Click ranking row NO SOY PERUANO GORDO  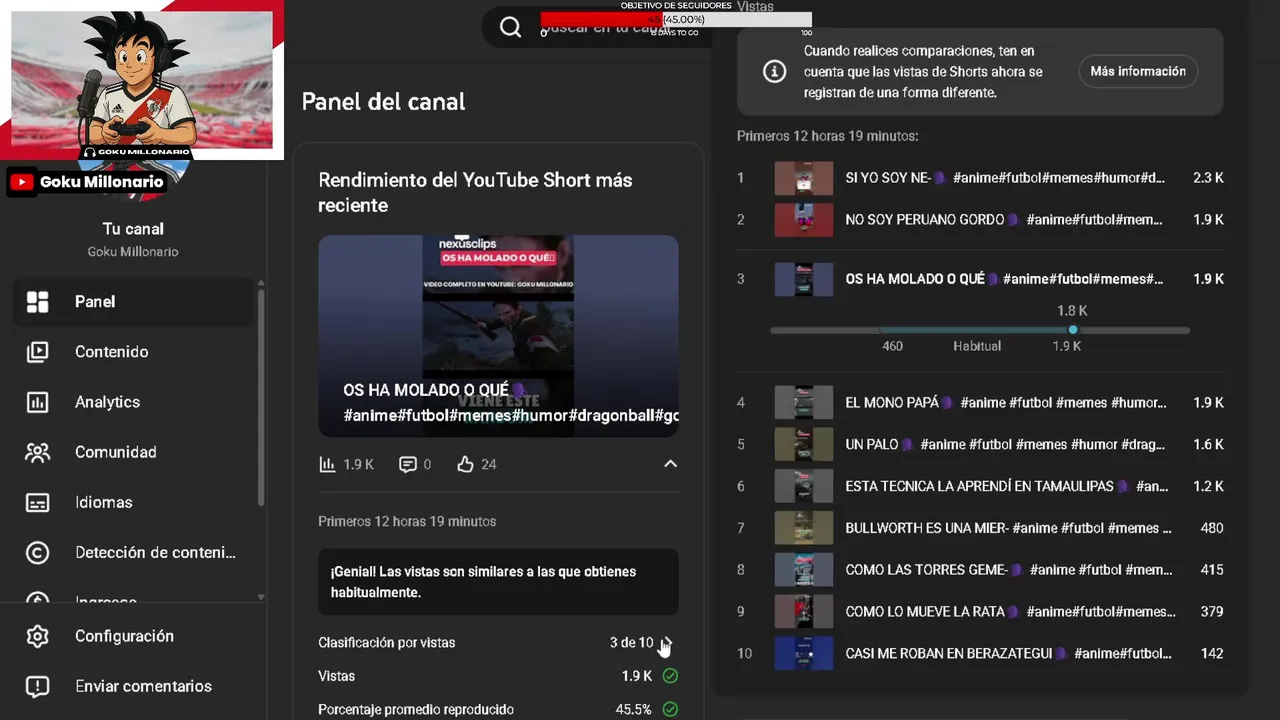980,220
